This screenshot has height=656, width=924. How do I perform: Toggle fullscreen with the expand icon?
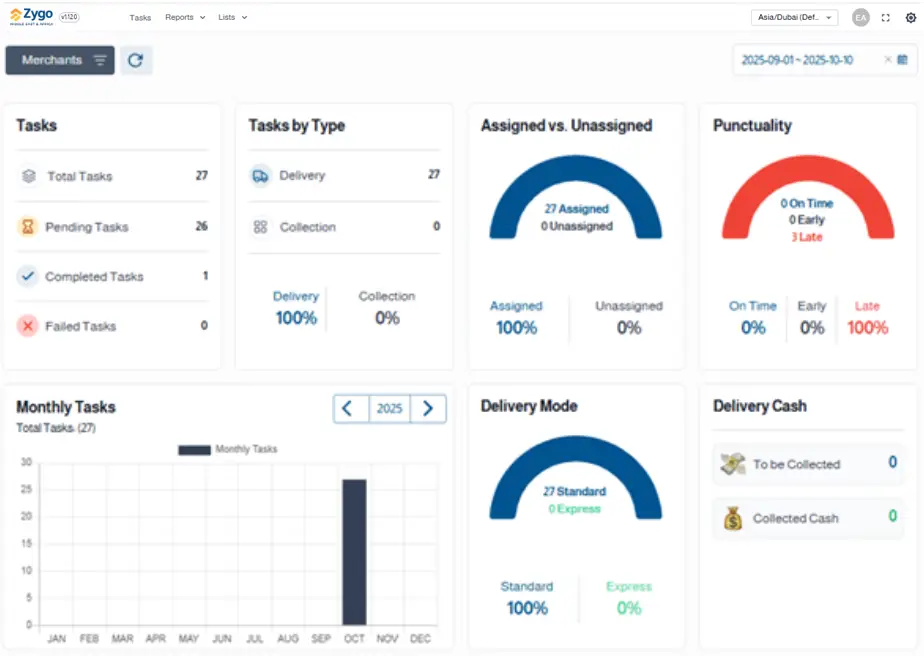(885, 18)
